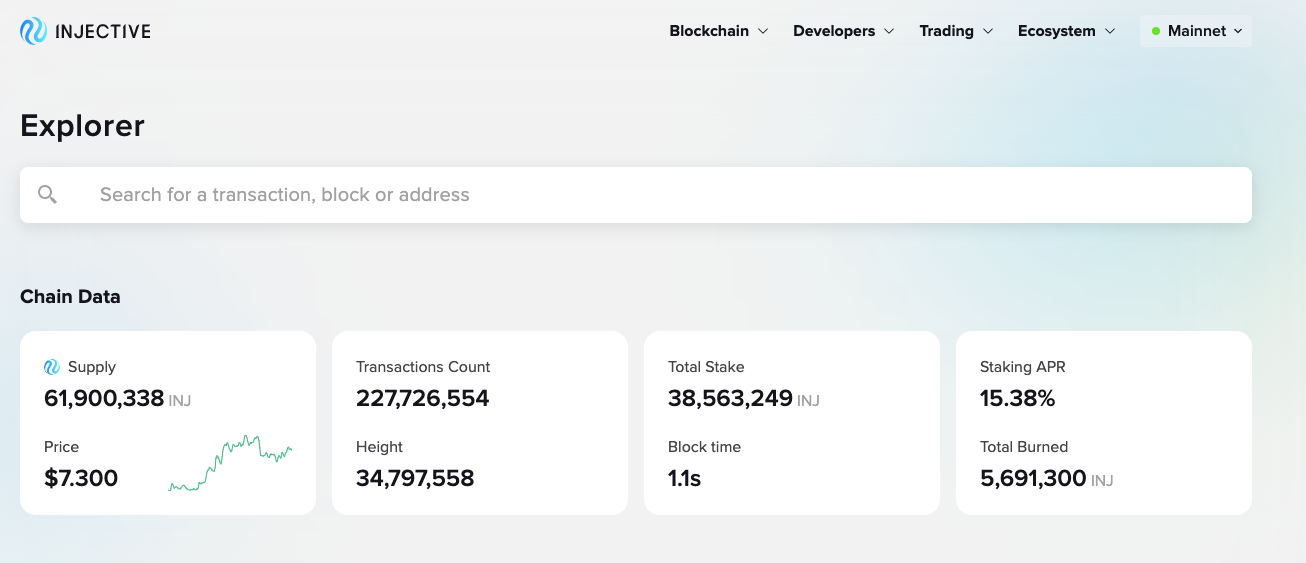This screenshot has height=563, width=1306.
Task: Click the Staking APR percentage
Action: click(x=1018, y=398)
